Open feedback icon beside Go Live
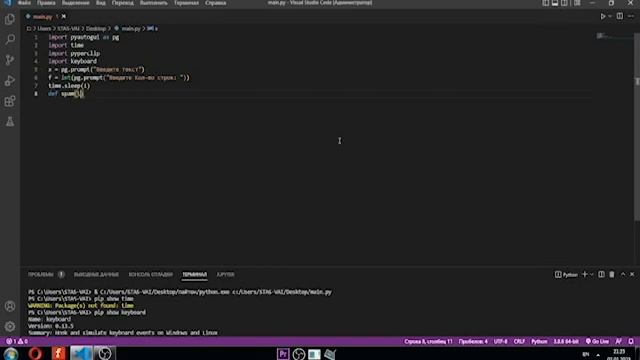640x360 pixels. coord(619,341)
